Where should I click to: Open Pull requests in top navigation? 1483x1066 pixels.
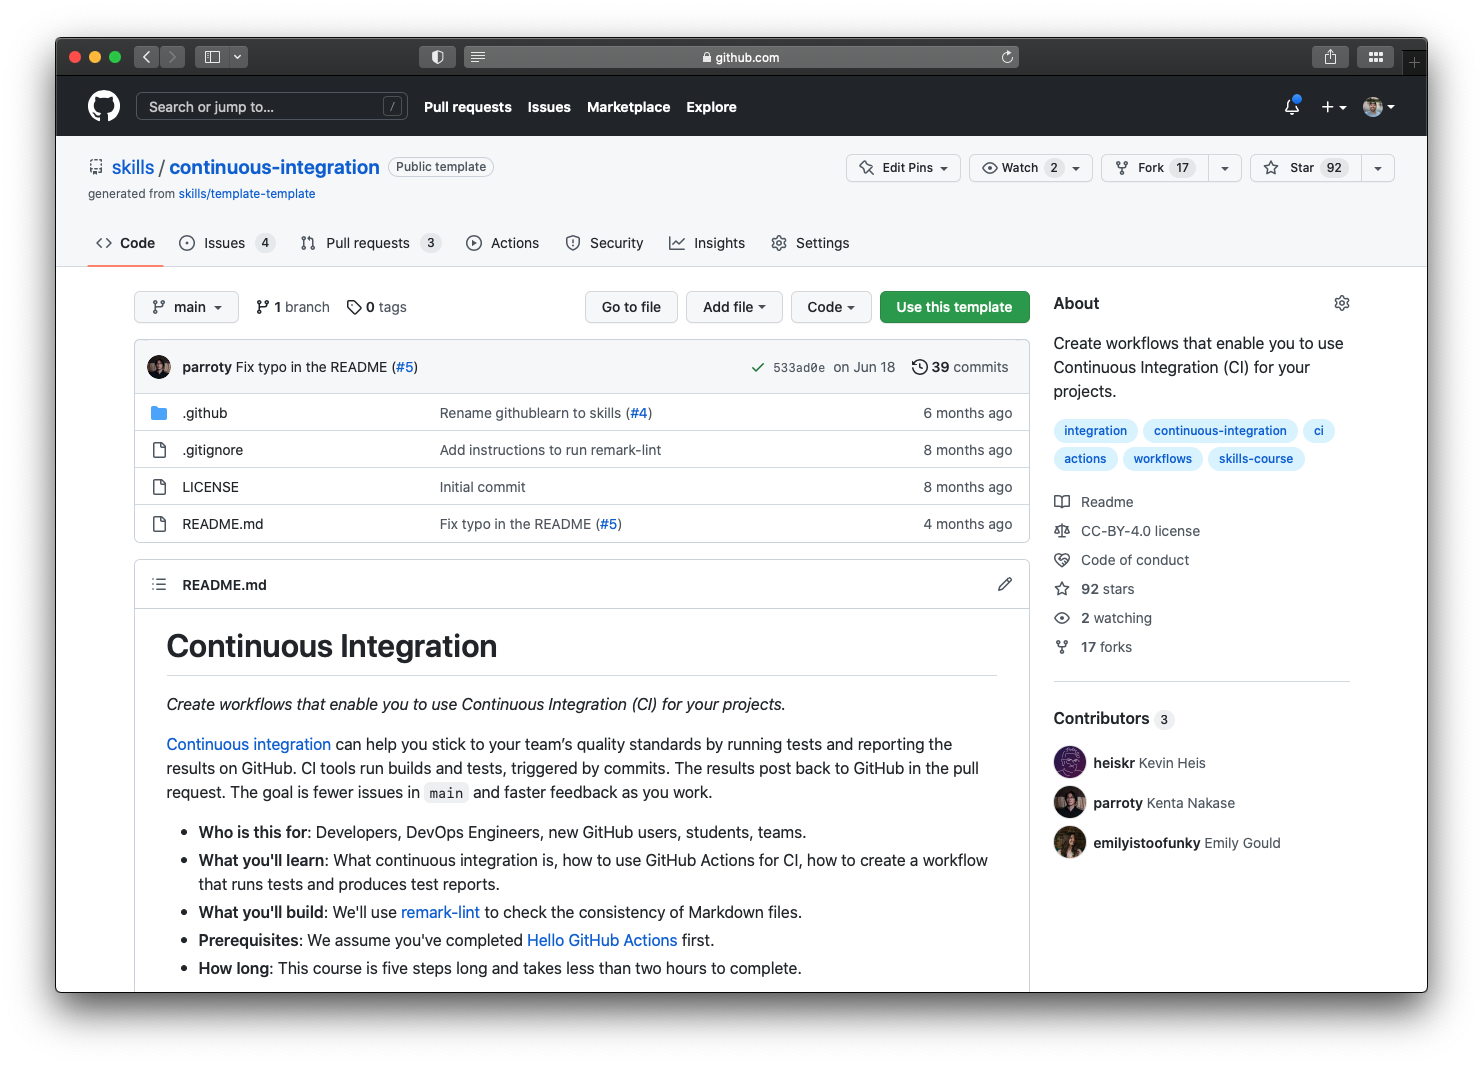pos(467,107)
